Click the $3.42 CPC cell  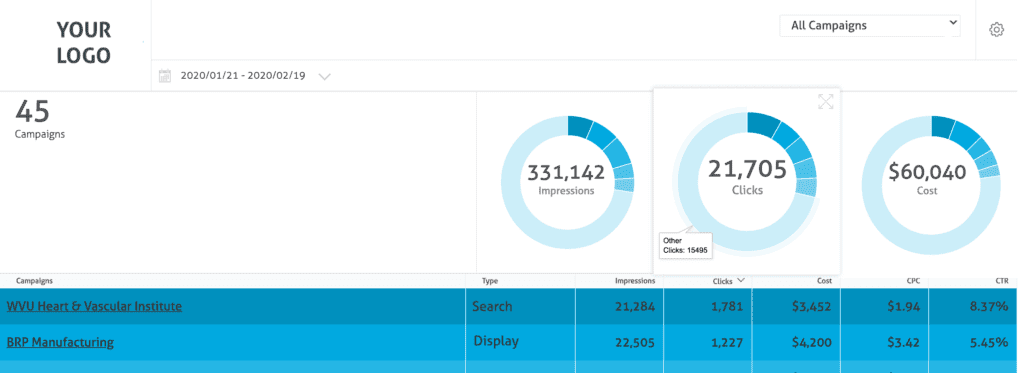click(904, 342)
